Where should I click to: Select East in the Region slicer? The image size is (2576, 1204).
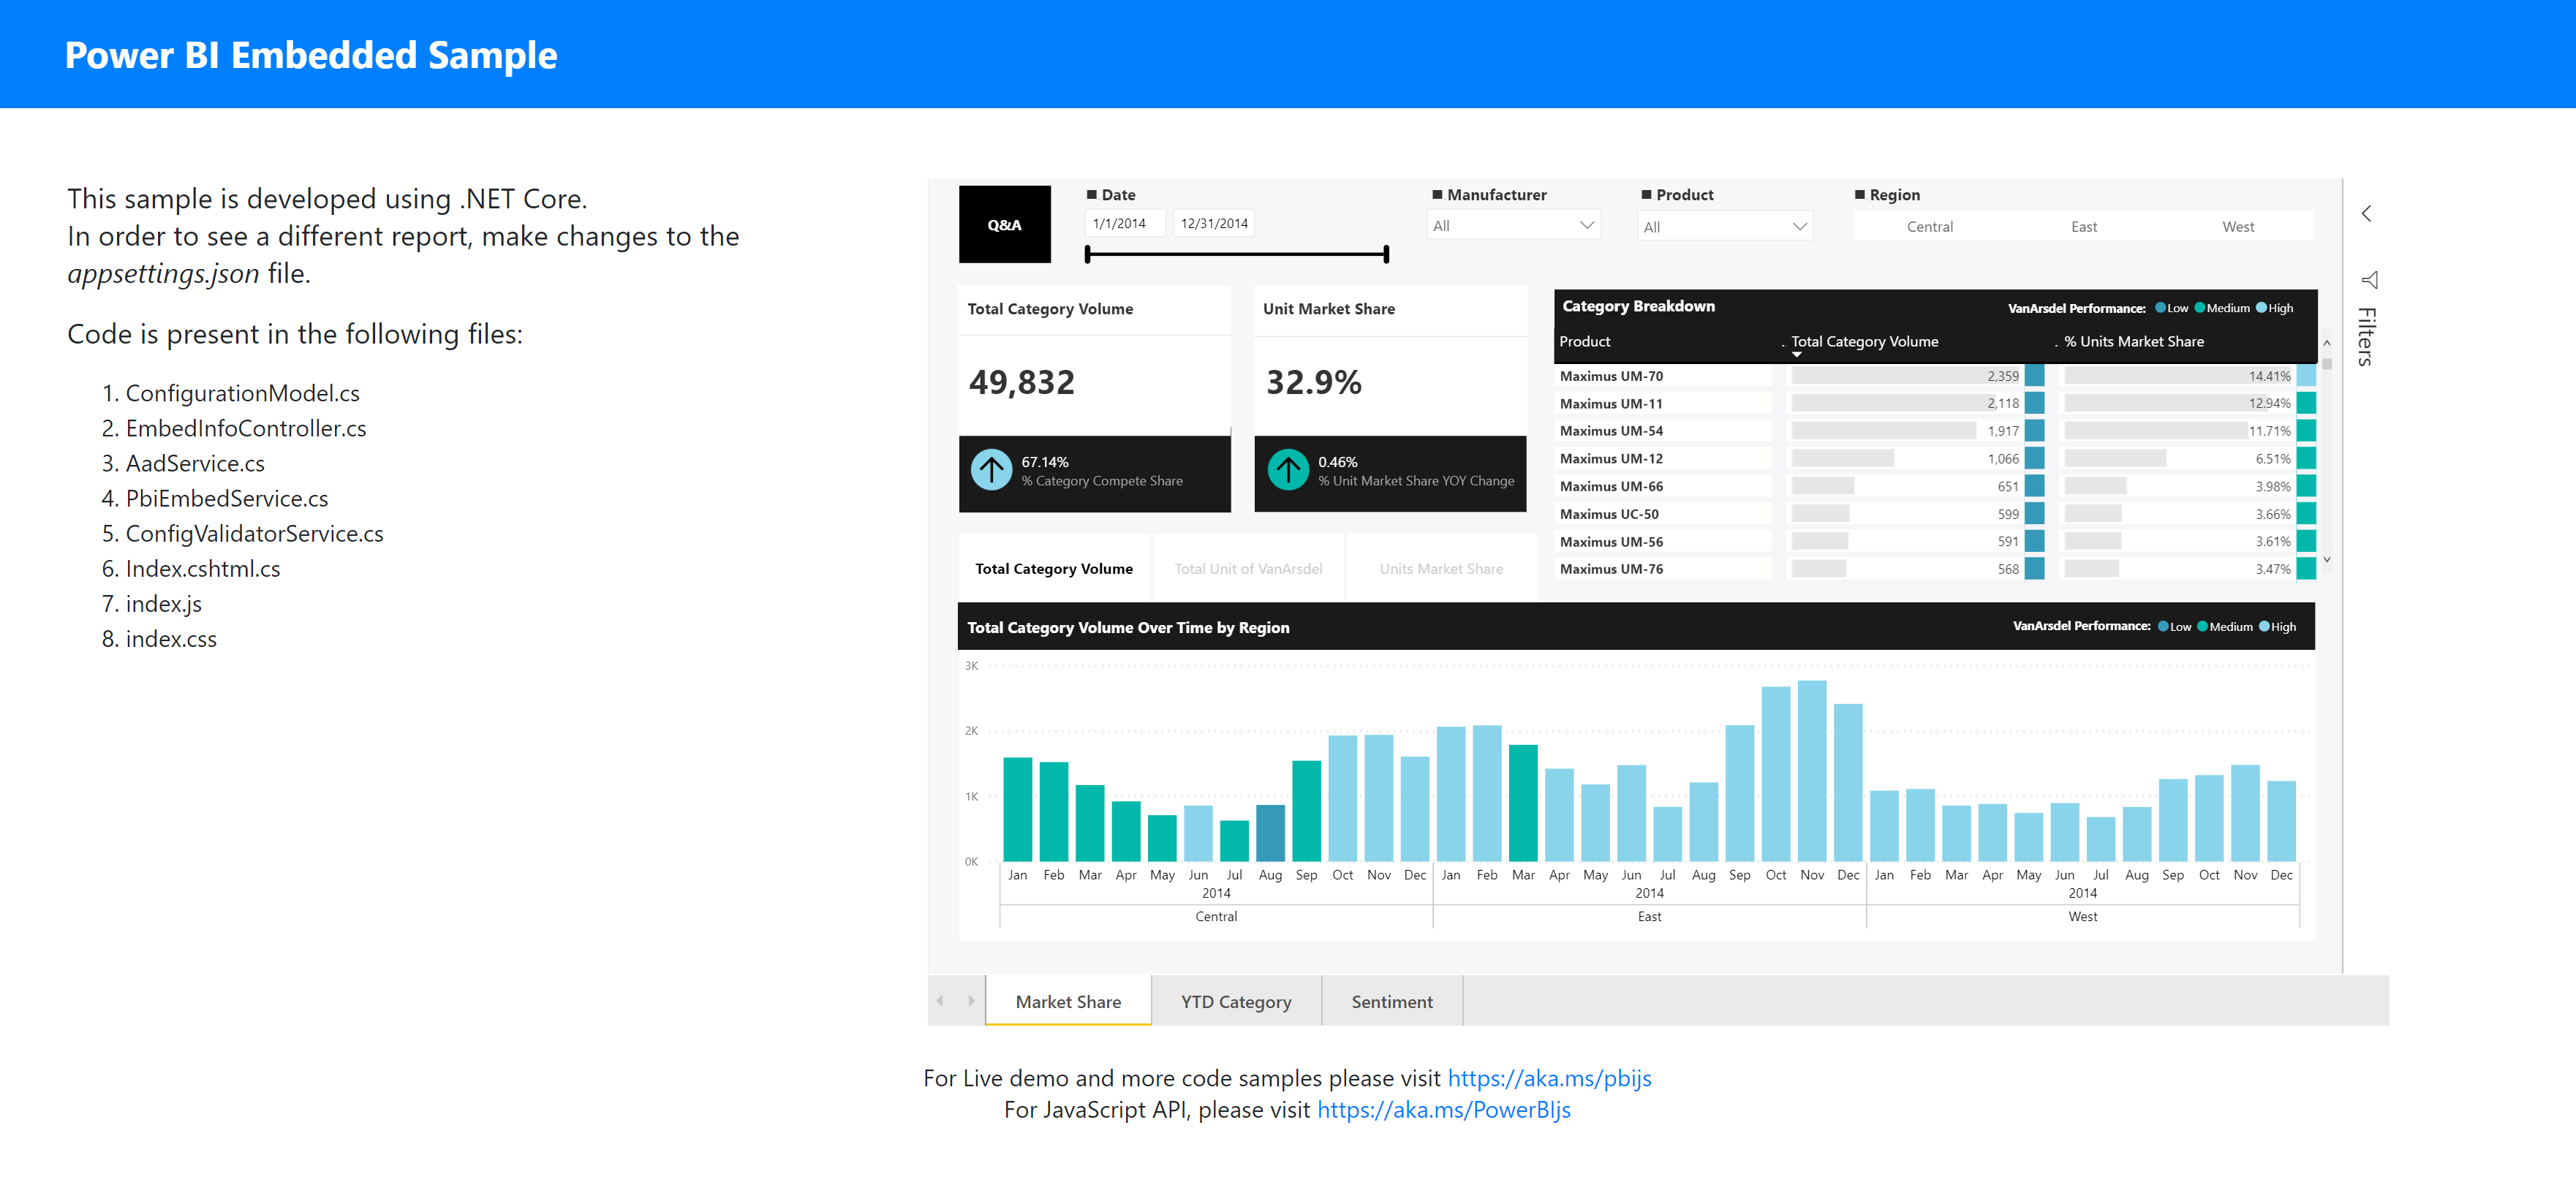[2083, 226]
